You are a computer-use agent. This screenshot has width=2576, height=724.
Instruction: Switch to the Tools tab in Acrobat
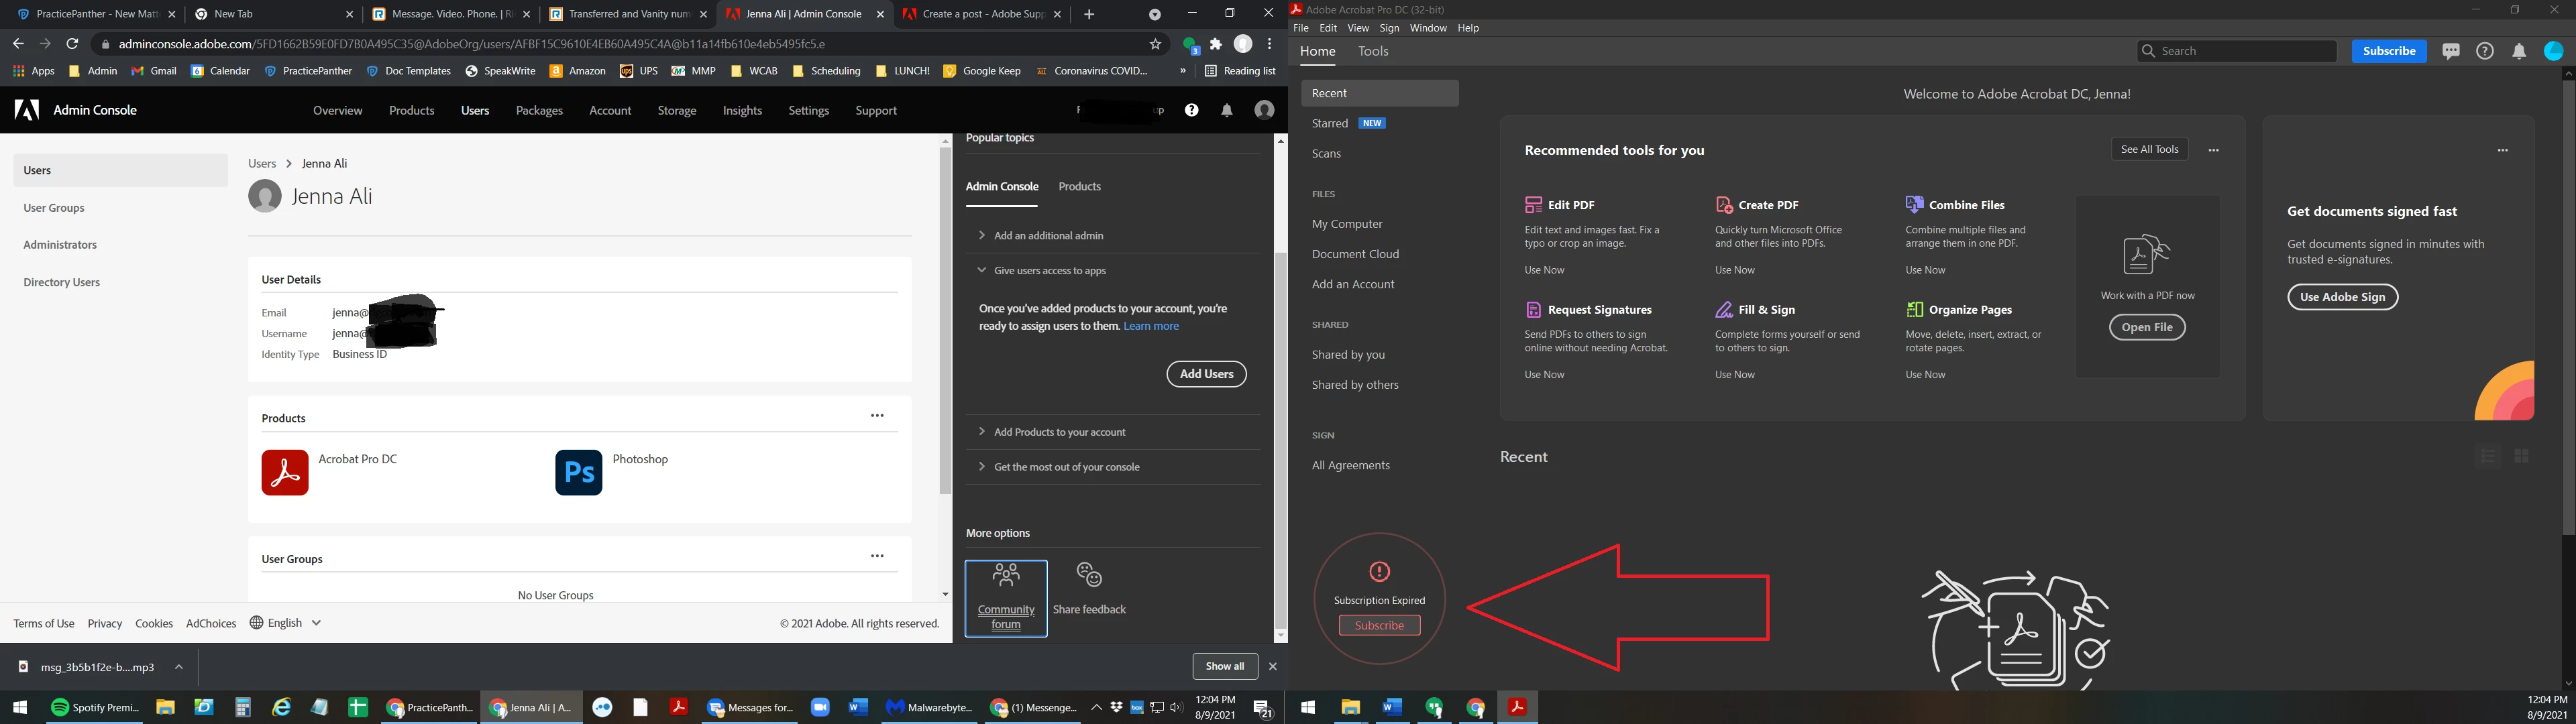(1373, 51)
